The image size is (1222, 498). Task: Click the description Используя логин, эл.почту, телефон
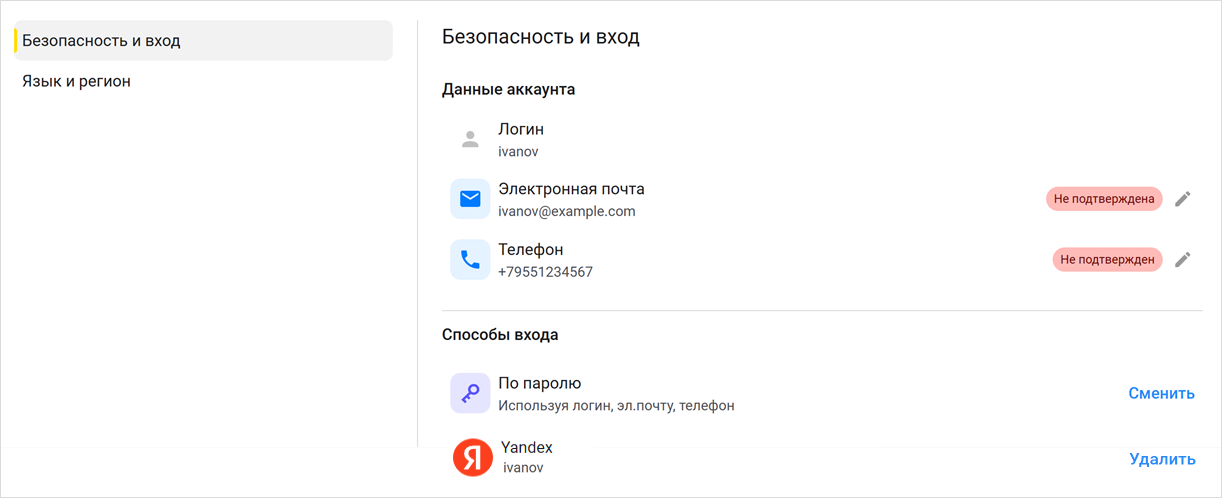[x=616, y=406]
